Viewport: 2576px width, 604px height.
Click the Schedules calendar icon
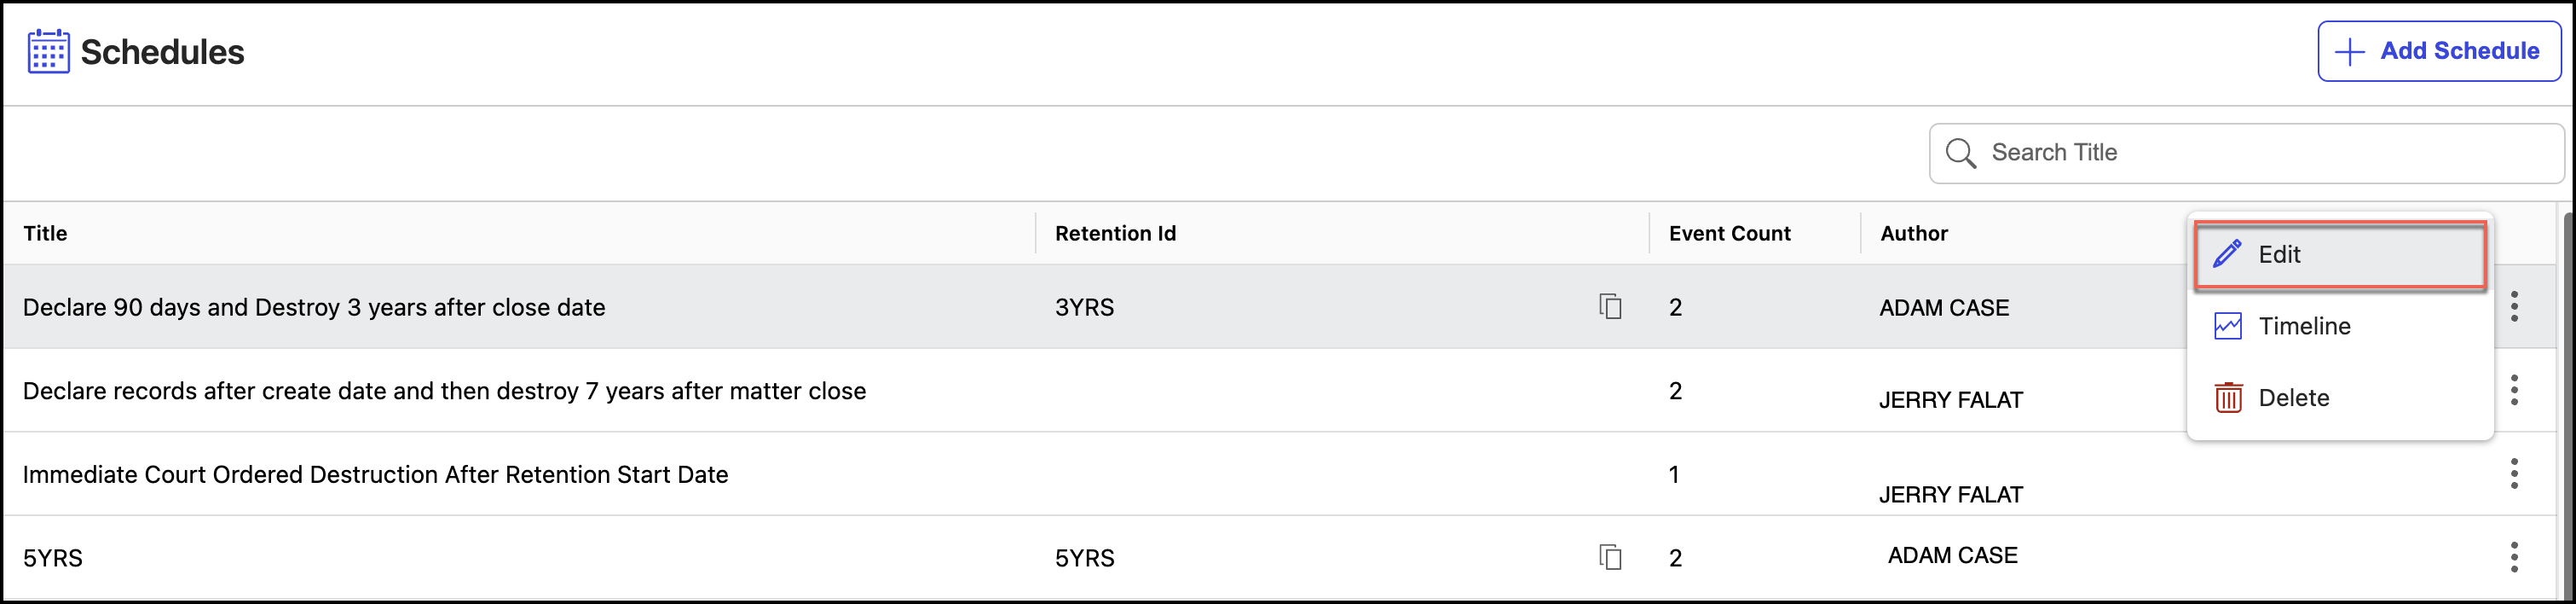48,51
